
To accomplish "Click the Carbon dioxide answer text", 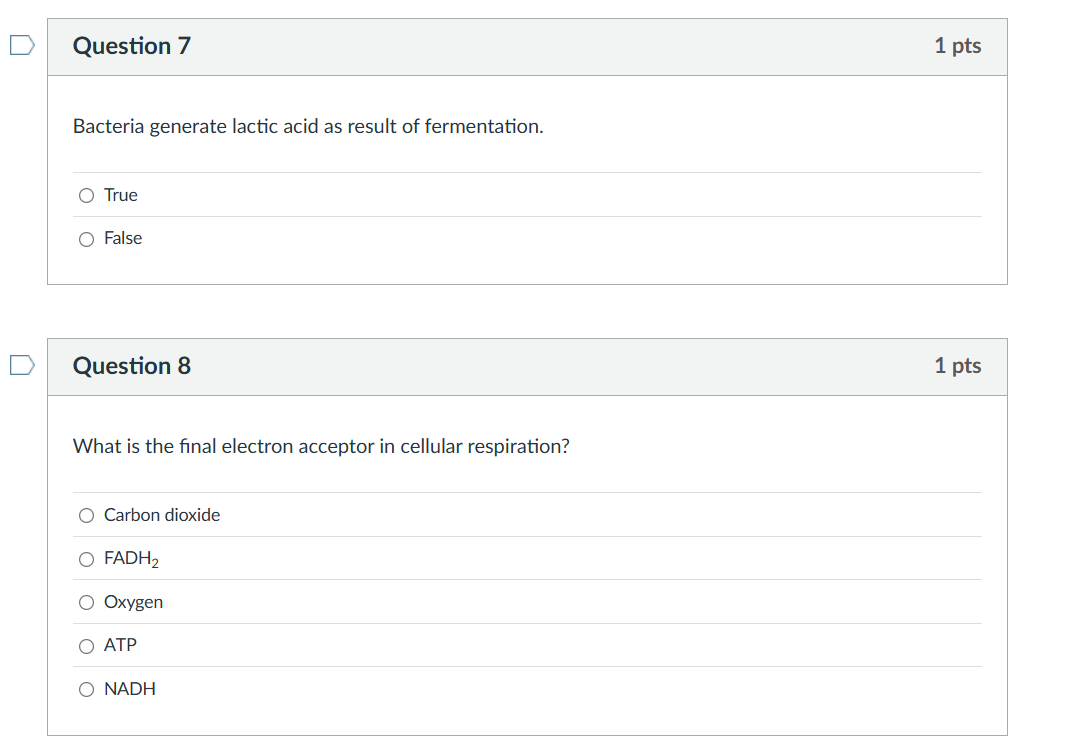I will [x=161, y=515].
